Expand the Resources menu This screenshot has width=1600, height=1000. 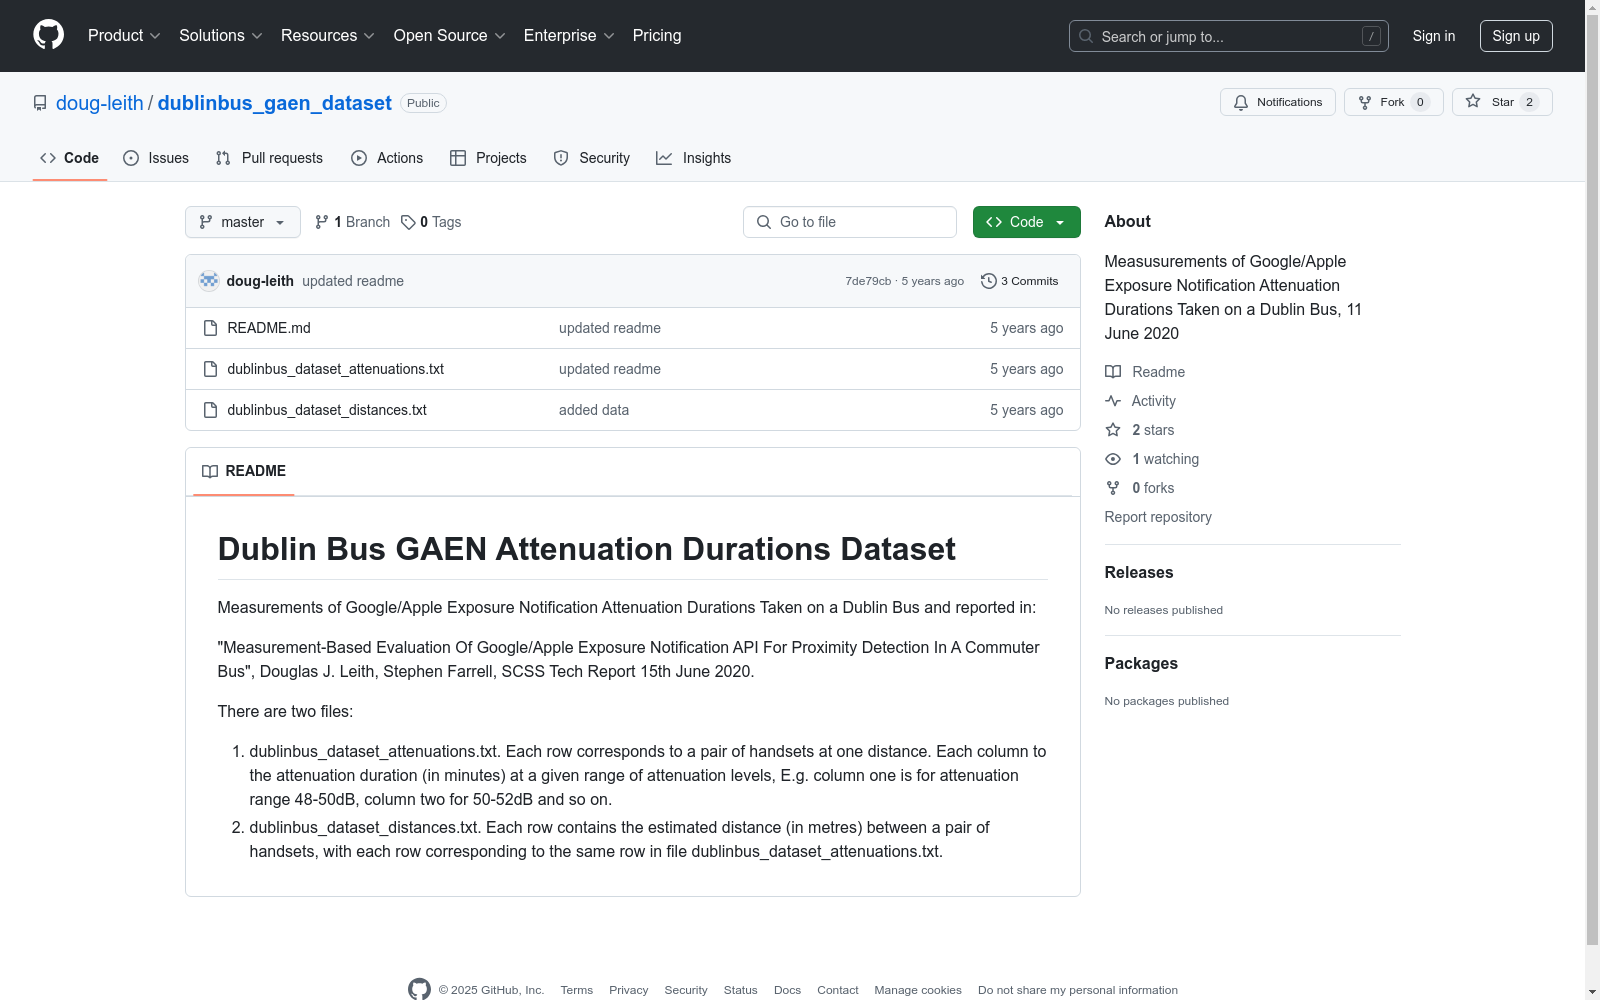pos(328,36)
